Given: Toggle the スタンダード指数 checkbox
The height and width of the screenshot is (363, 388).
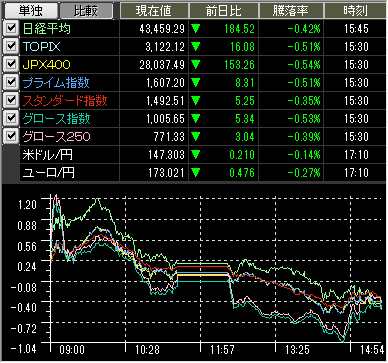Looking at the screenshot, I should (11, 100).
